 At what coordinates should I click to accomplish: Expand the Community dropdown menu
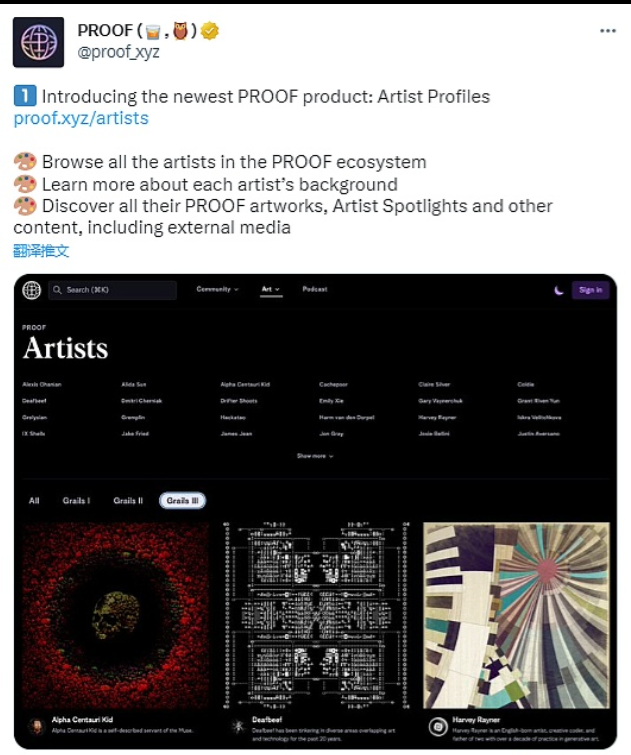point(217,290)
